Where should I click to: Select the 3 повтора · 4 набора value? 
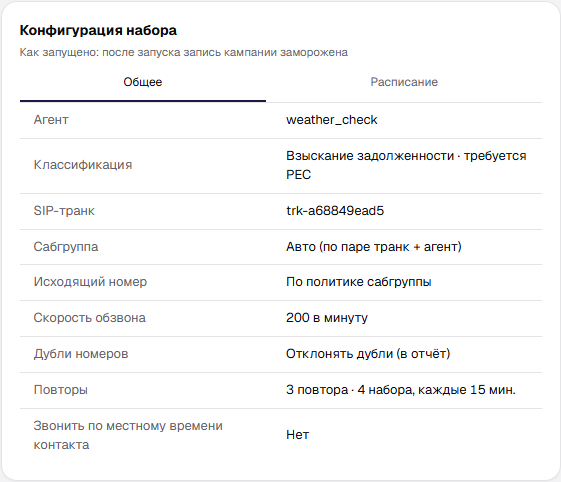click(401, 390)
